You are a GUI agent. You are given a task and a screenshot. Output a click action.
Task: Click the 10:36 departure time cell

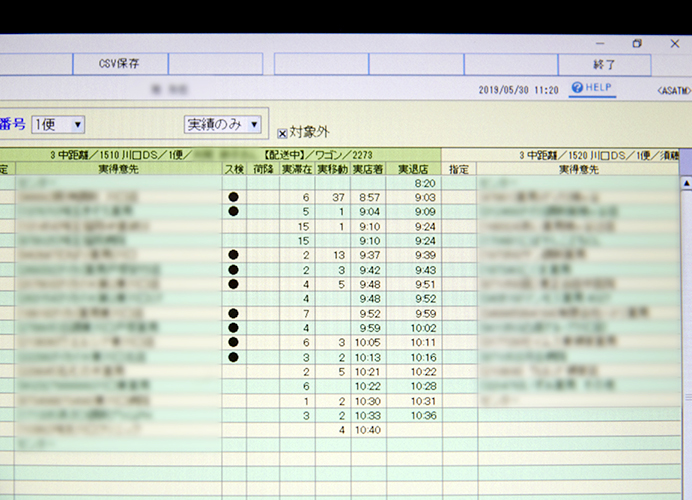point(422,415)
